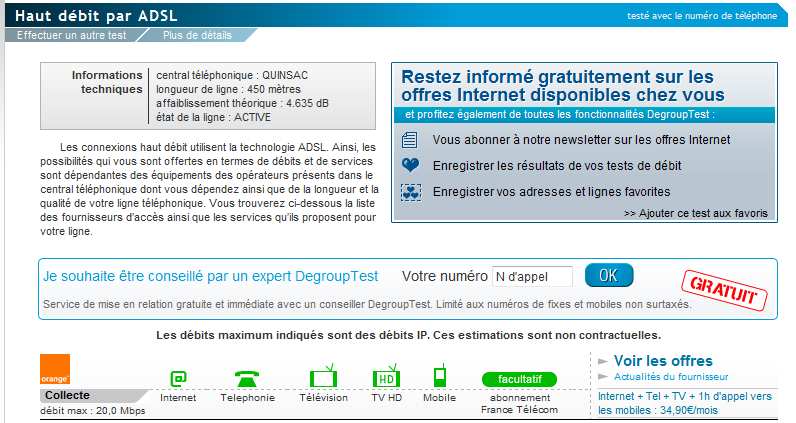Screen dimensions: 796x423
Task: Click abonnement France Télécom label
Action: click(x=519, y=404)
